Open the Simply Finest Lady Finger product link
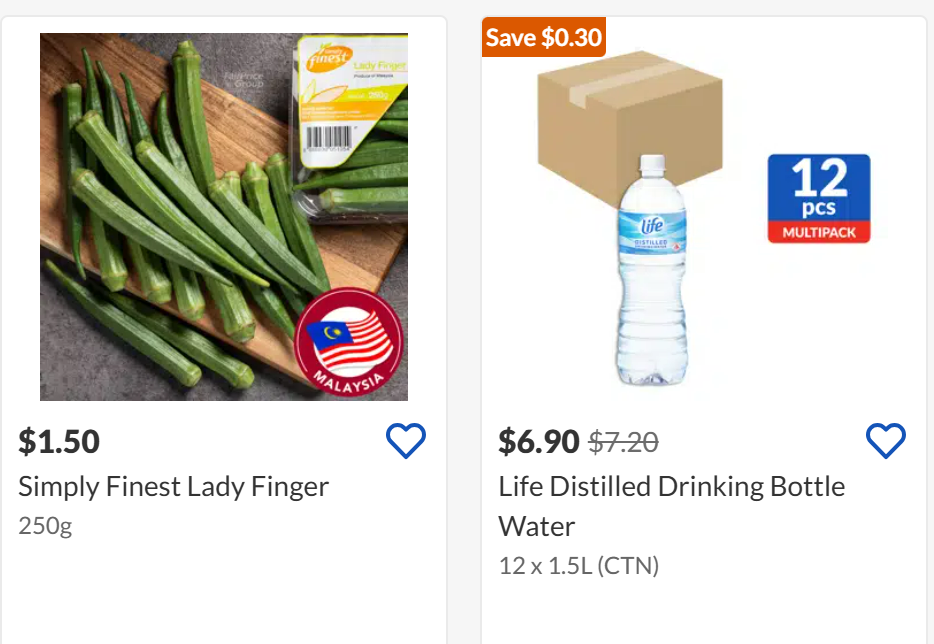The height and width of the screenshot is (644, 934). pyautogui.click(x=174, y=487)
